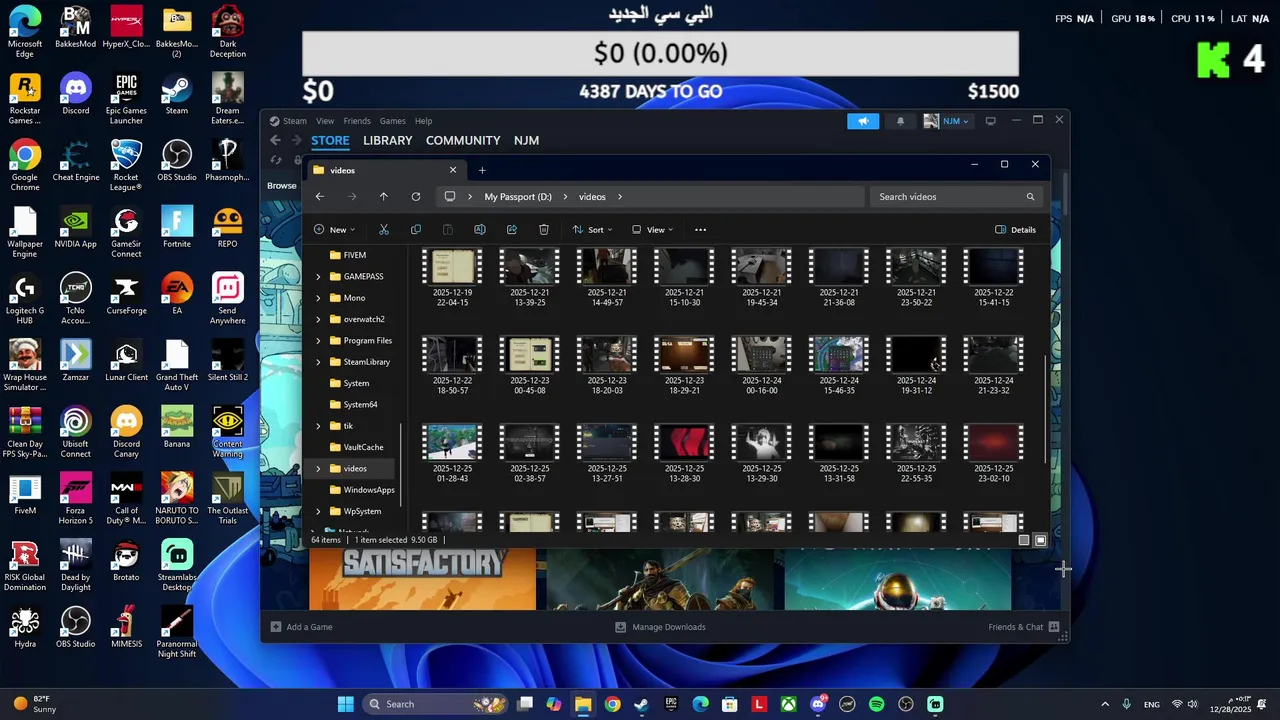Open Discord from the desktop icons
The height and width of the screenshot is (720, 1280).
pos(75,94)
